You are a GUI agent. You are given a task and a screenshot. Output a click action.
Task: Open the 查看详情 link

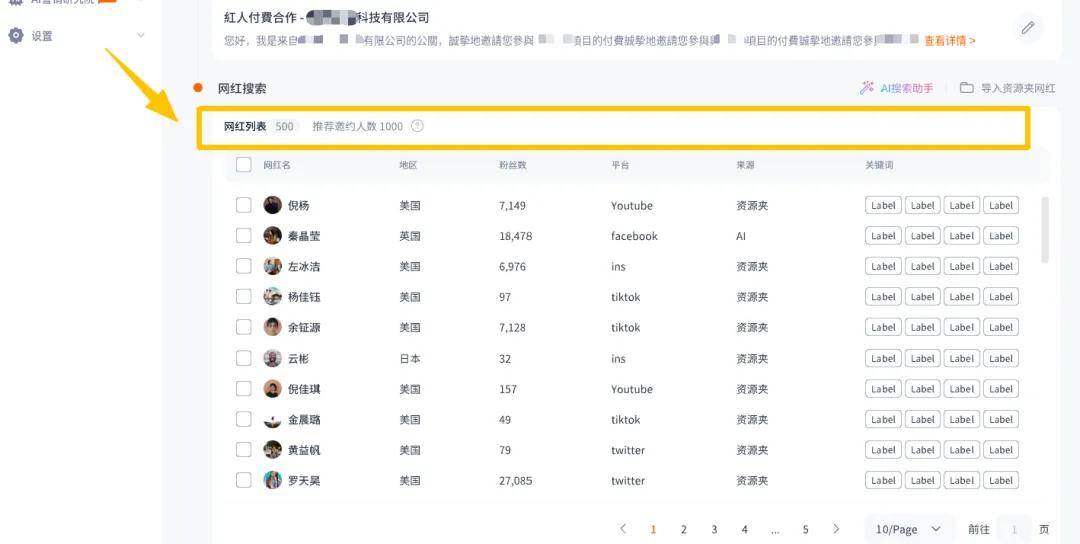(949, 41)
